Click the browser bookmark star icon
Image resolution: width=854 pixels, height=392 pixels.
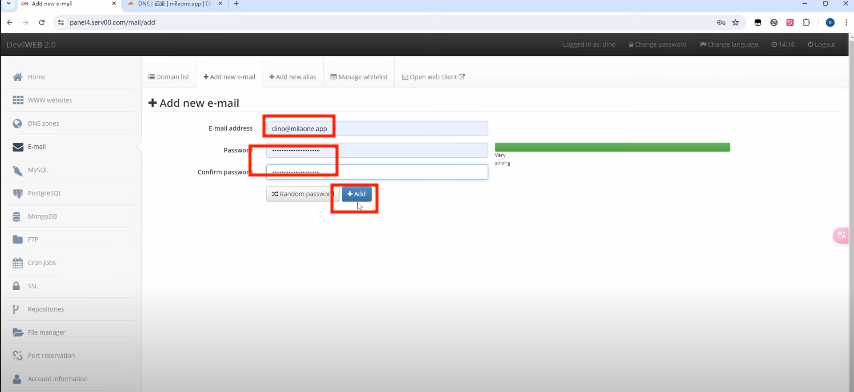[x=736, y=23]
